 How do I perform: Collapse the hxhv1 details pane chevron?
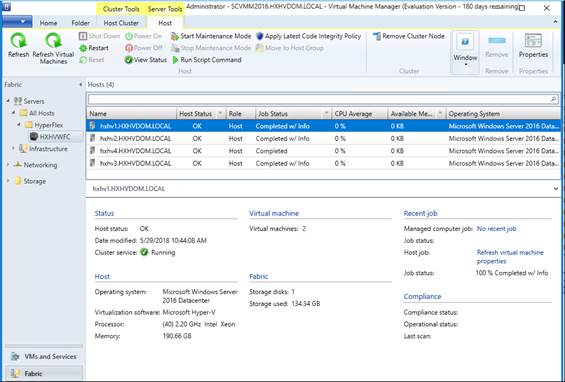pyautogui.click(x=555, y=188)
